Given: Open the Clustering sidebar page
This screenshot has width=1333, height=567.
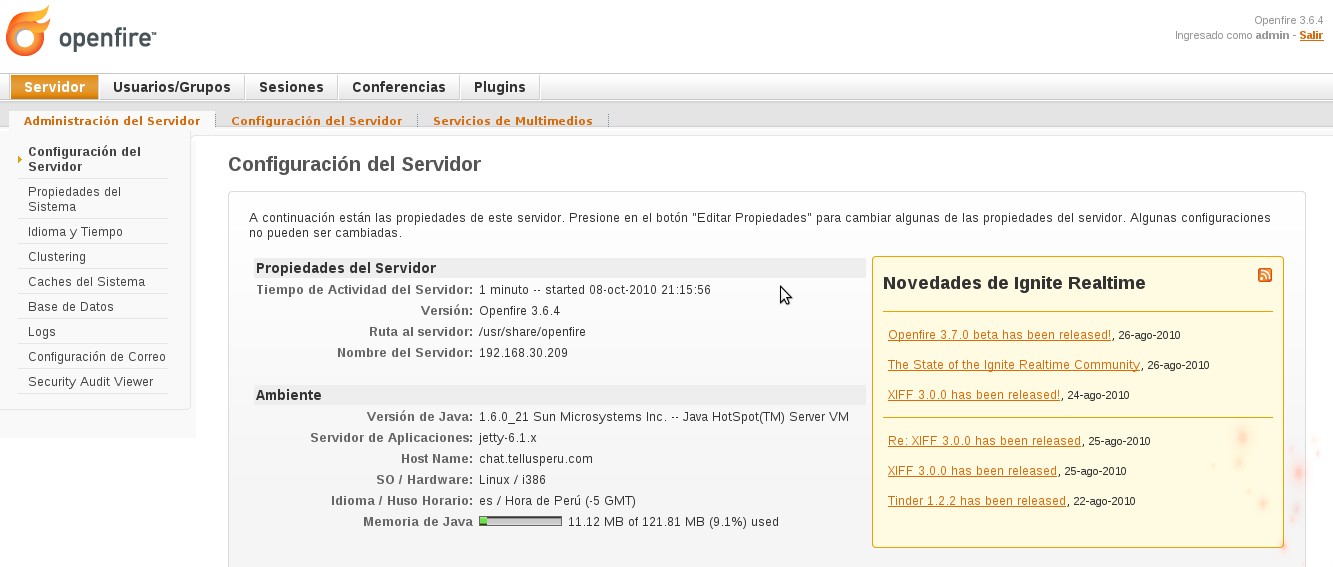Looking at the screenshot, I should coord(57,257).
